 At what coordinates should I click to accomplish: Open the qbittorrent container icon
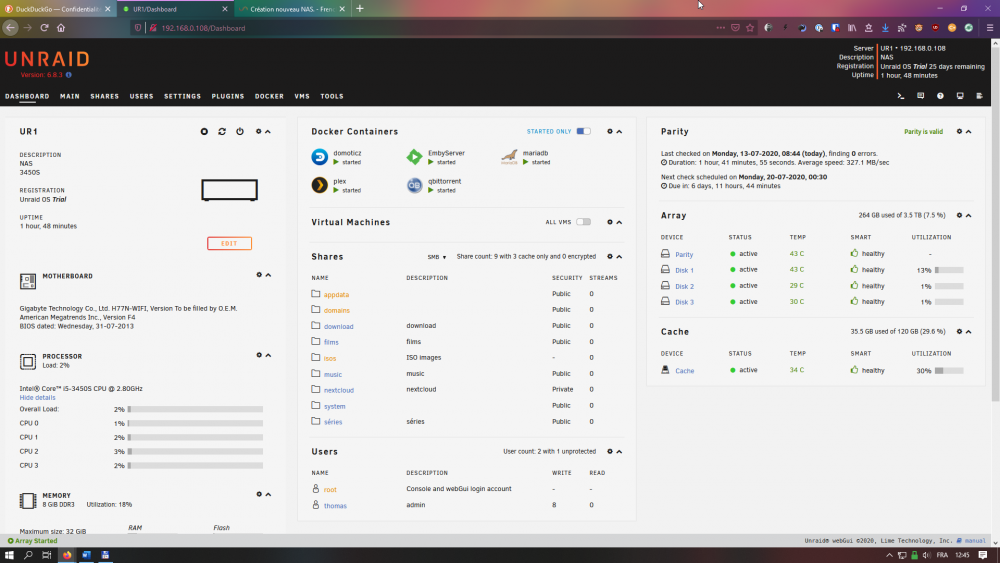pyautogui.click(x=415, y=185)
